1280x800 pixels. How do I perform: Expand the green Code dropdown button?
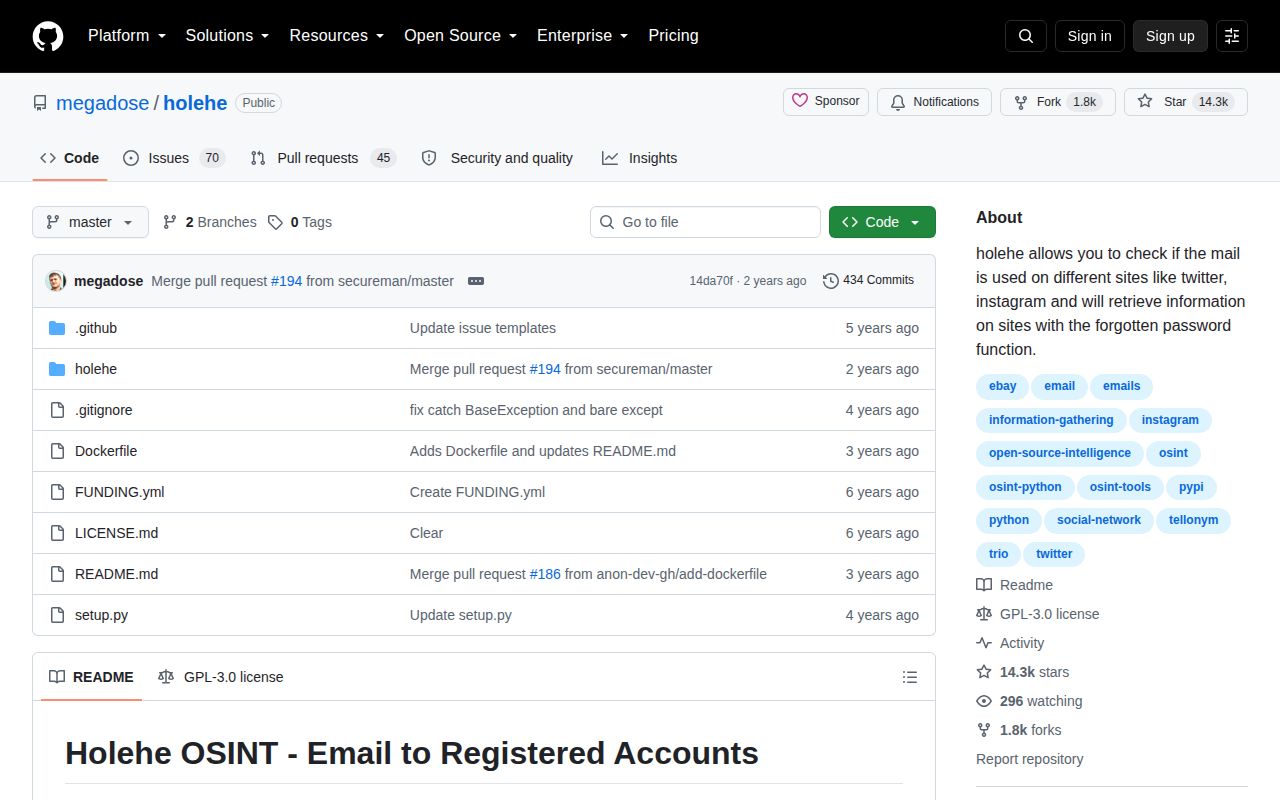[882, 222]
